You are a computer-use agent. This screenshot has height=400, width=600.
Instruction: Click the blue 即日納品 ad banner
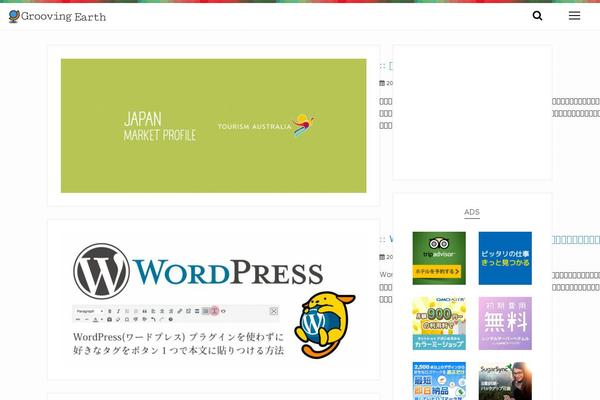(x=439, y=381)
